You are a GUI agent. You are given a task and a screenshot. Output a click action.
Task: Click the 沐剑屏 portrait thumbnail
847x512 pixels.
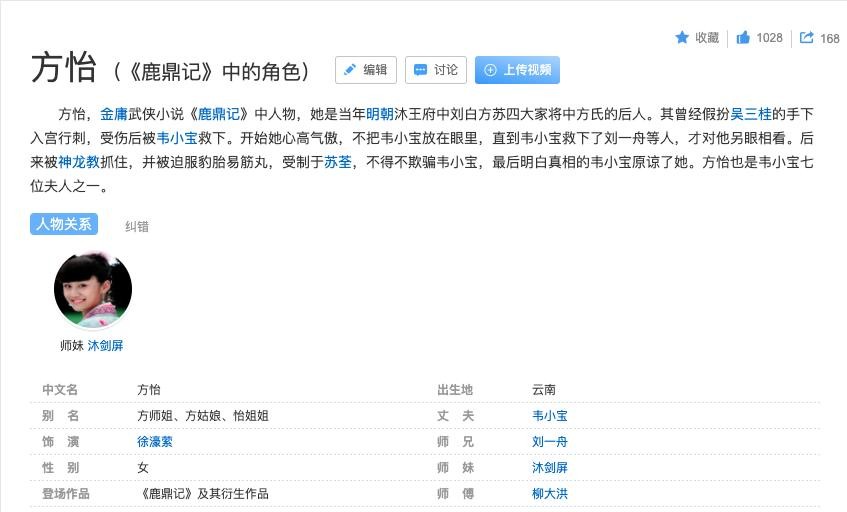click(x=92, y=290)
